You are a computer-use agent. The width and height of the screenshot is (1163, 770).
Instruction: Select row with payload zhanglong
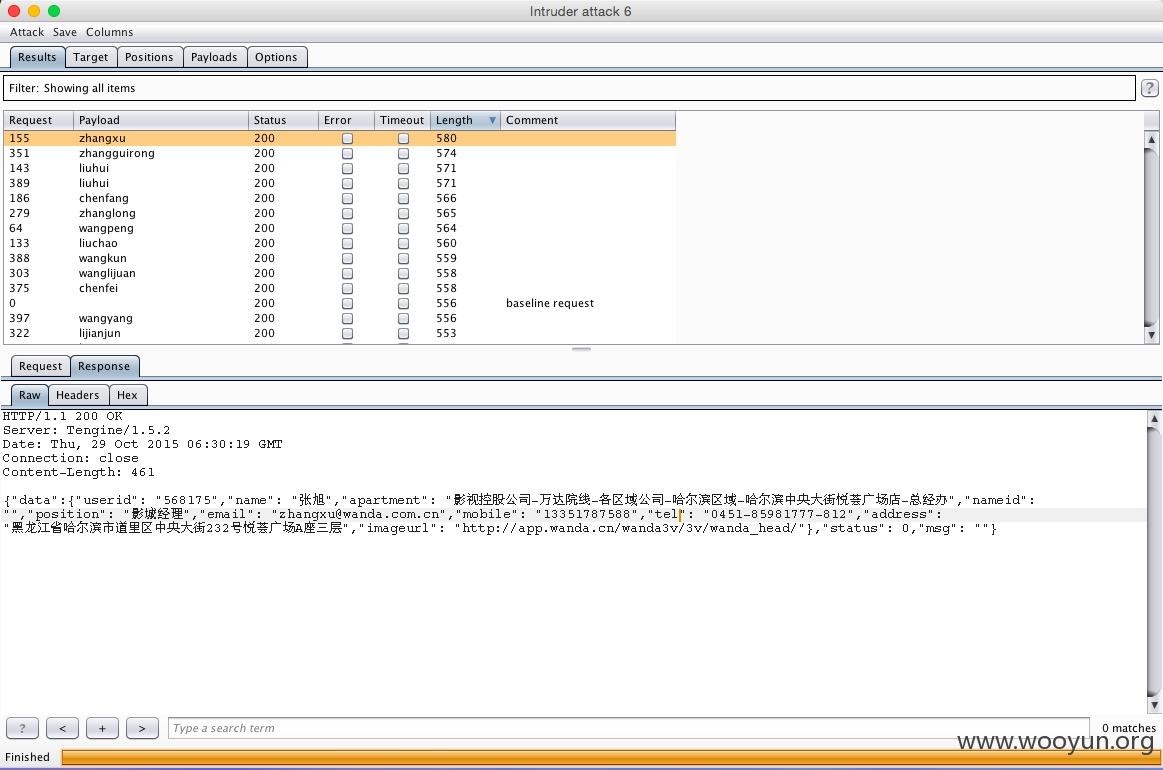(340, 214)
